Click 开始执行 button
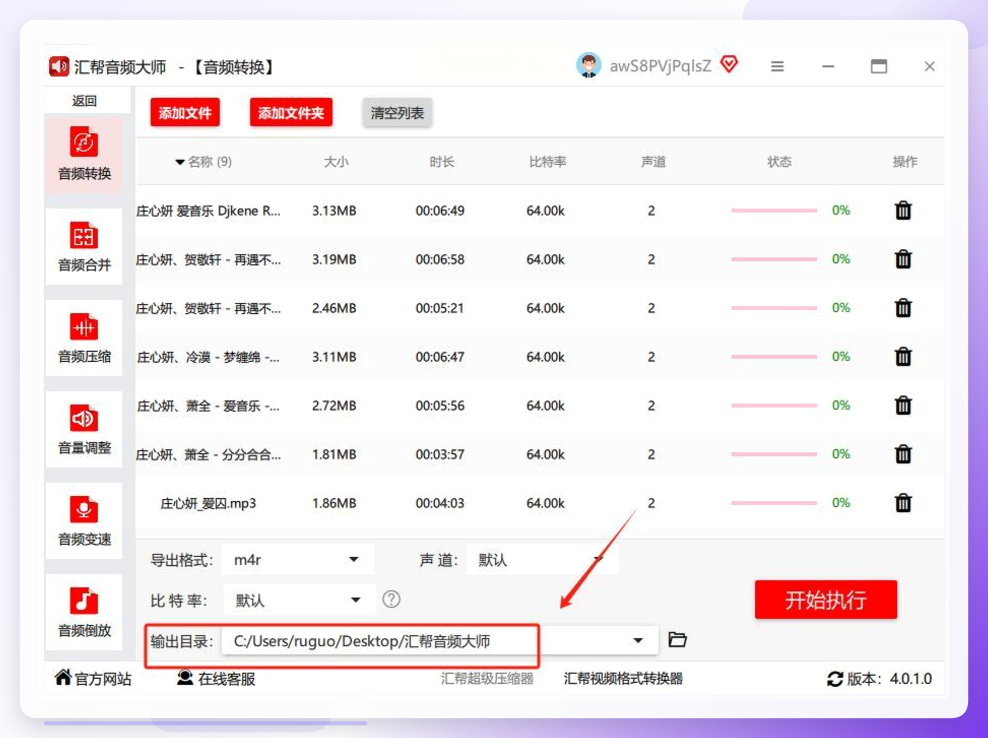This screenshot has height=738, width=988. (x=825, y=599)
